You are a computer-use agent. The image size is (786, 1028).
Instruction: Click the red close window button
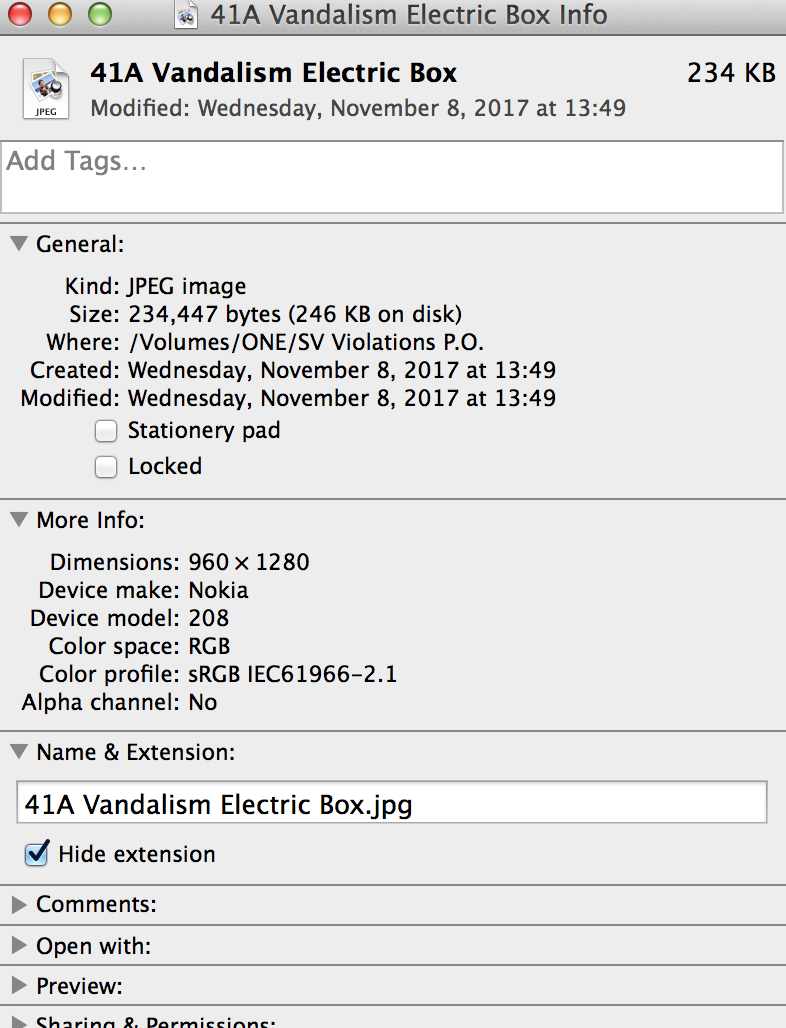20,14
